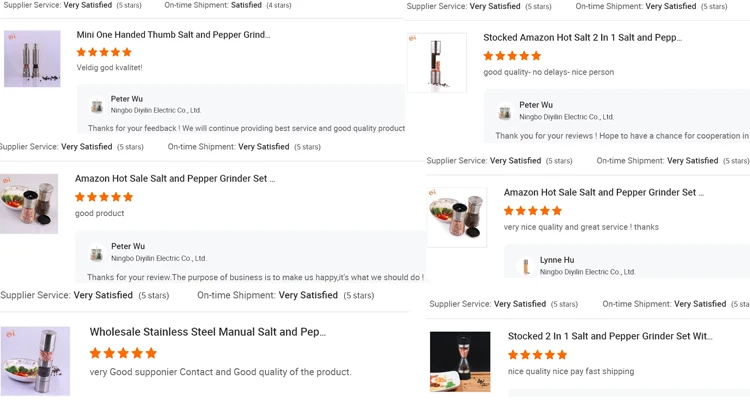
Task: Click Peter Wu's avatar above 'Thanks for your feedback' reply
Action: coord(97,105)
